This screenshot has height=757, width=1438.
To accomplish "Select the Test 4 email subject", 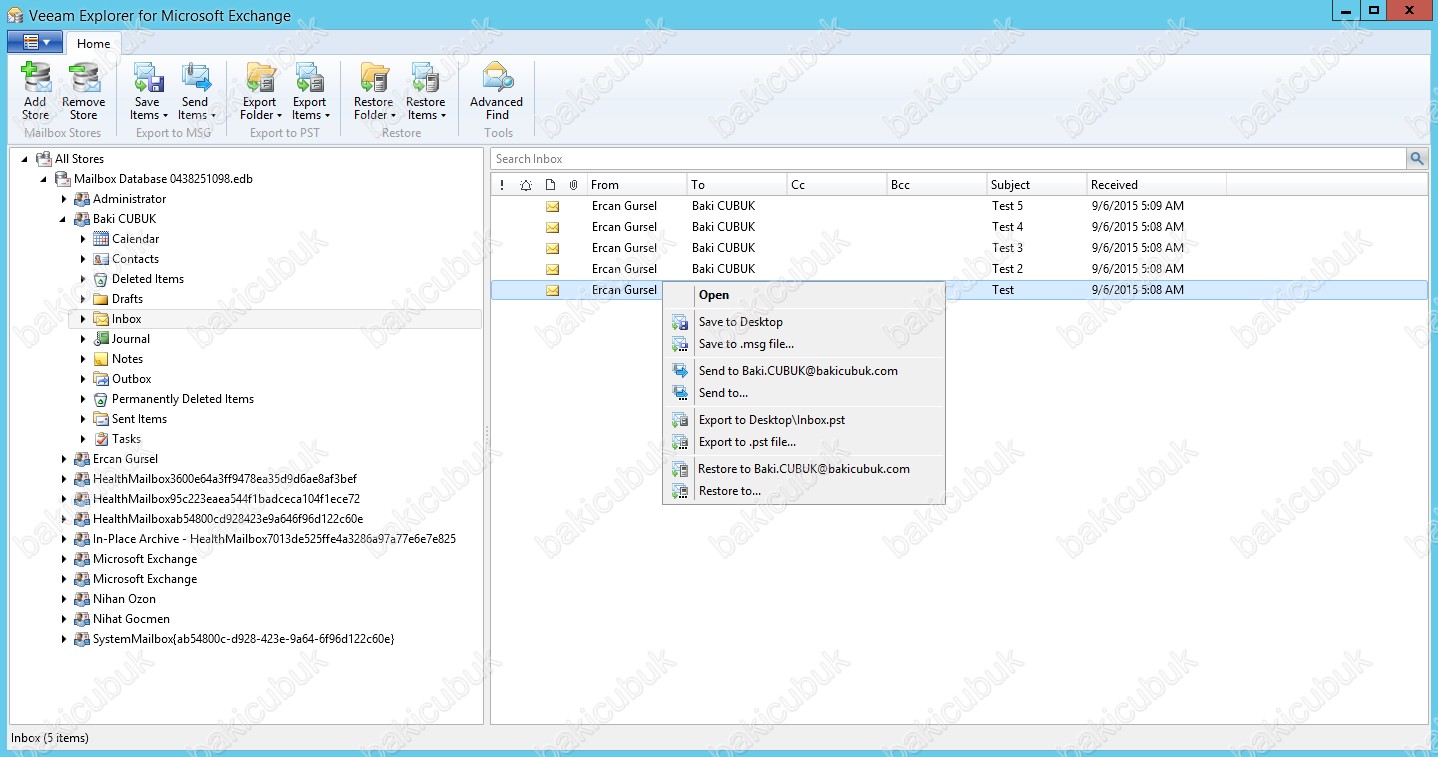I will click(x=1008, y=227).
